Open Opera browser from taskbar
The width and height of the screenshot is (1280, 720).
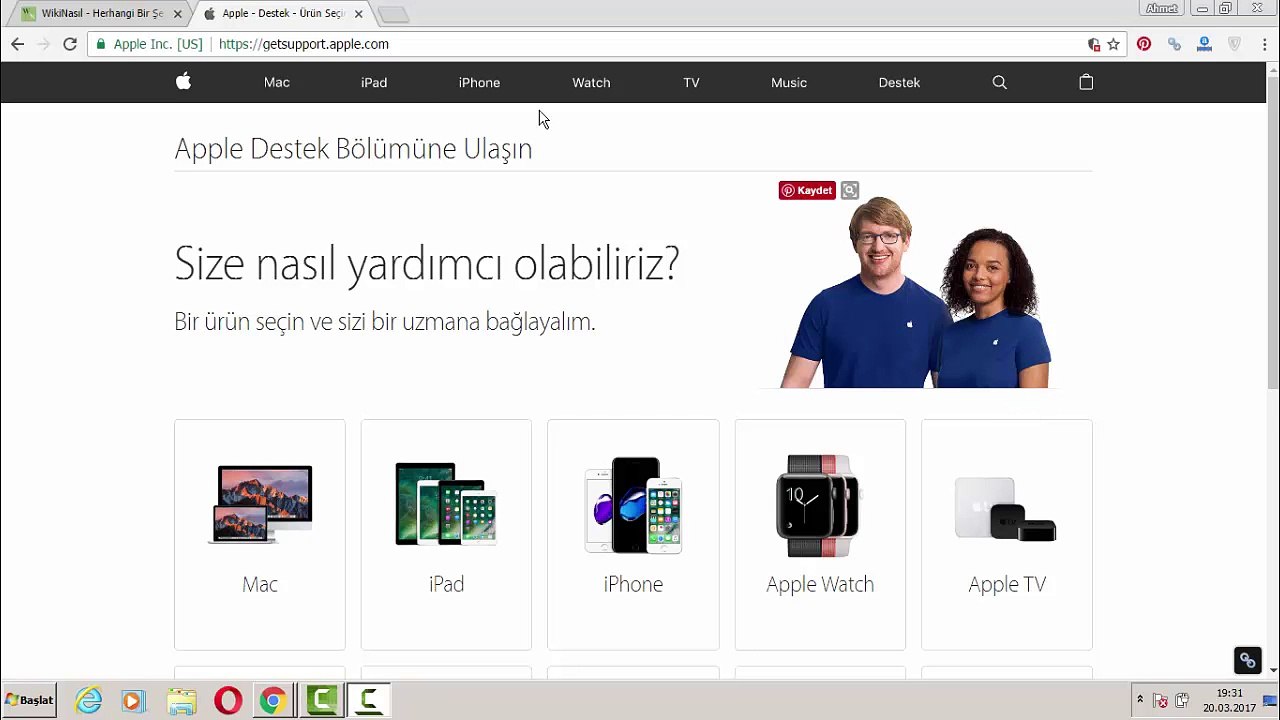coord(228,700)
